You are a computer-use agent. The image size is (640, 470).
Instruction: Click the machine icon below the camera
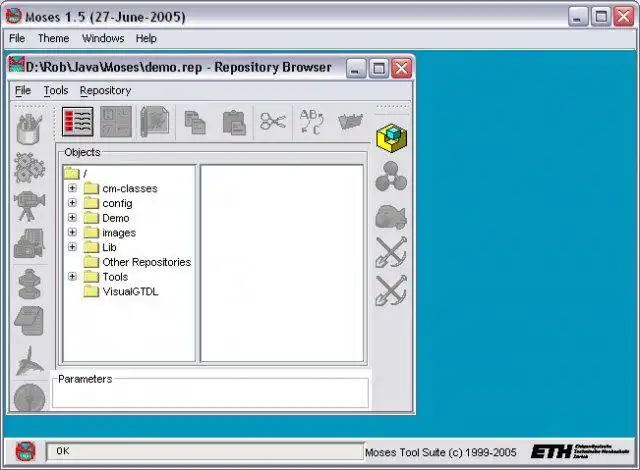(29, 244)
